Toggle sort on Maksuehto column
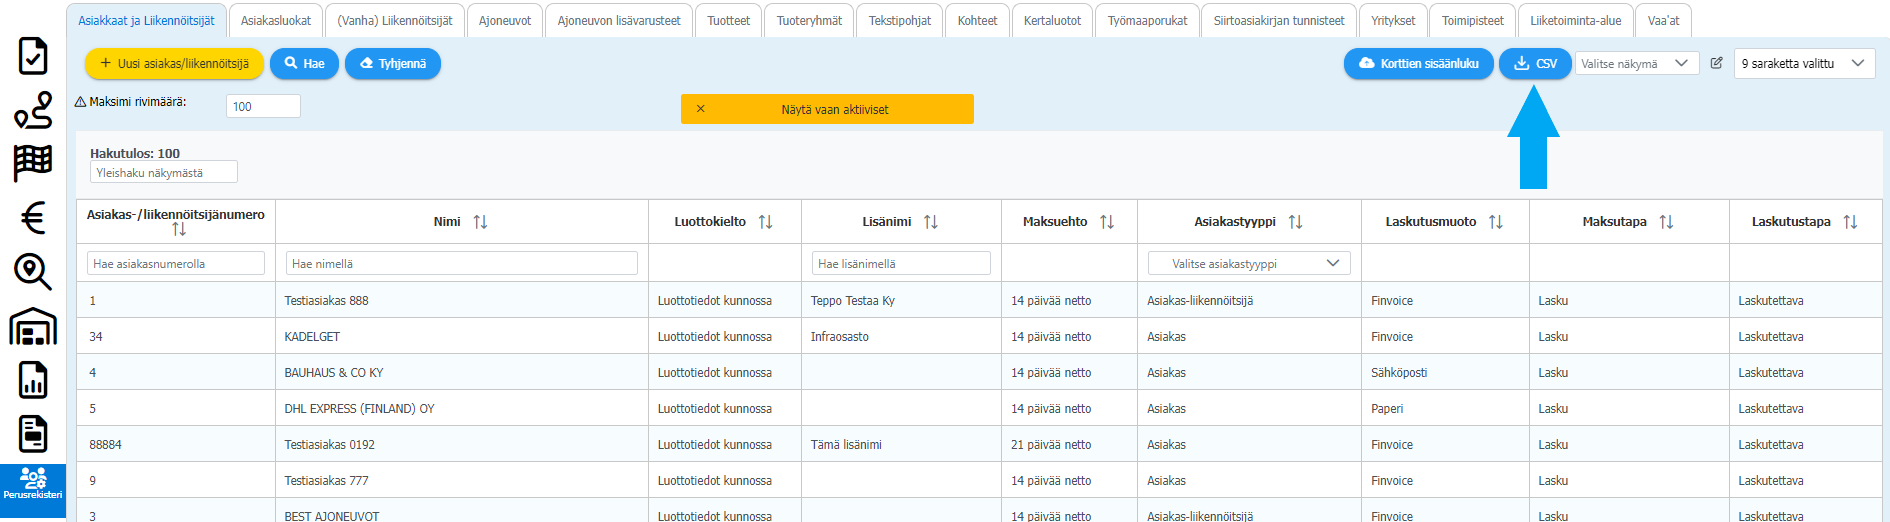 pyautogui.click(x=1106, y=222)
